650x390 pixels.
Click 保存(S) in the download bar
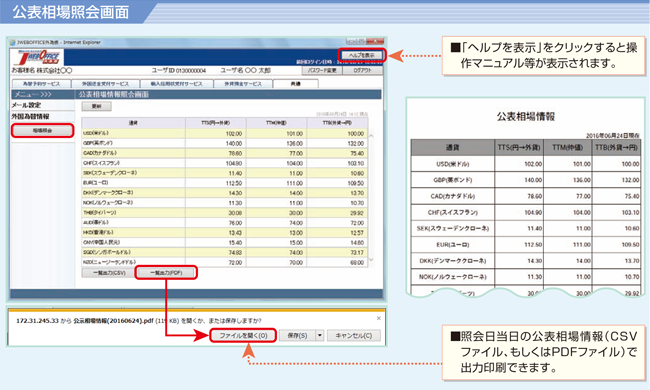297,336
